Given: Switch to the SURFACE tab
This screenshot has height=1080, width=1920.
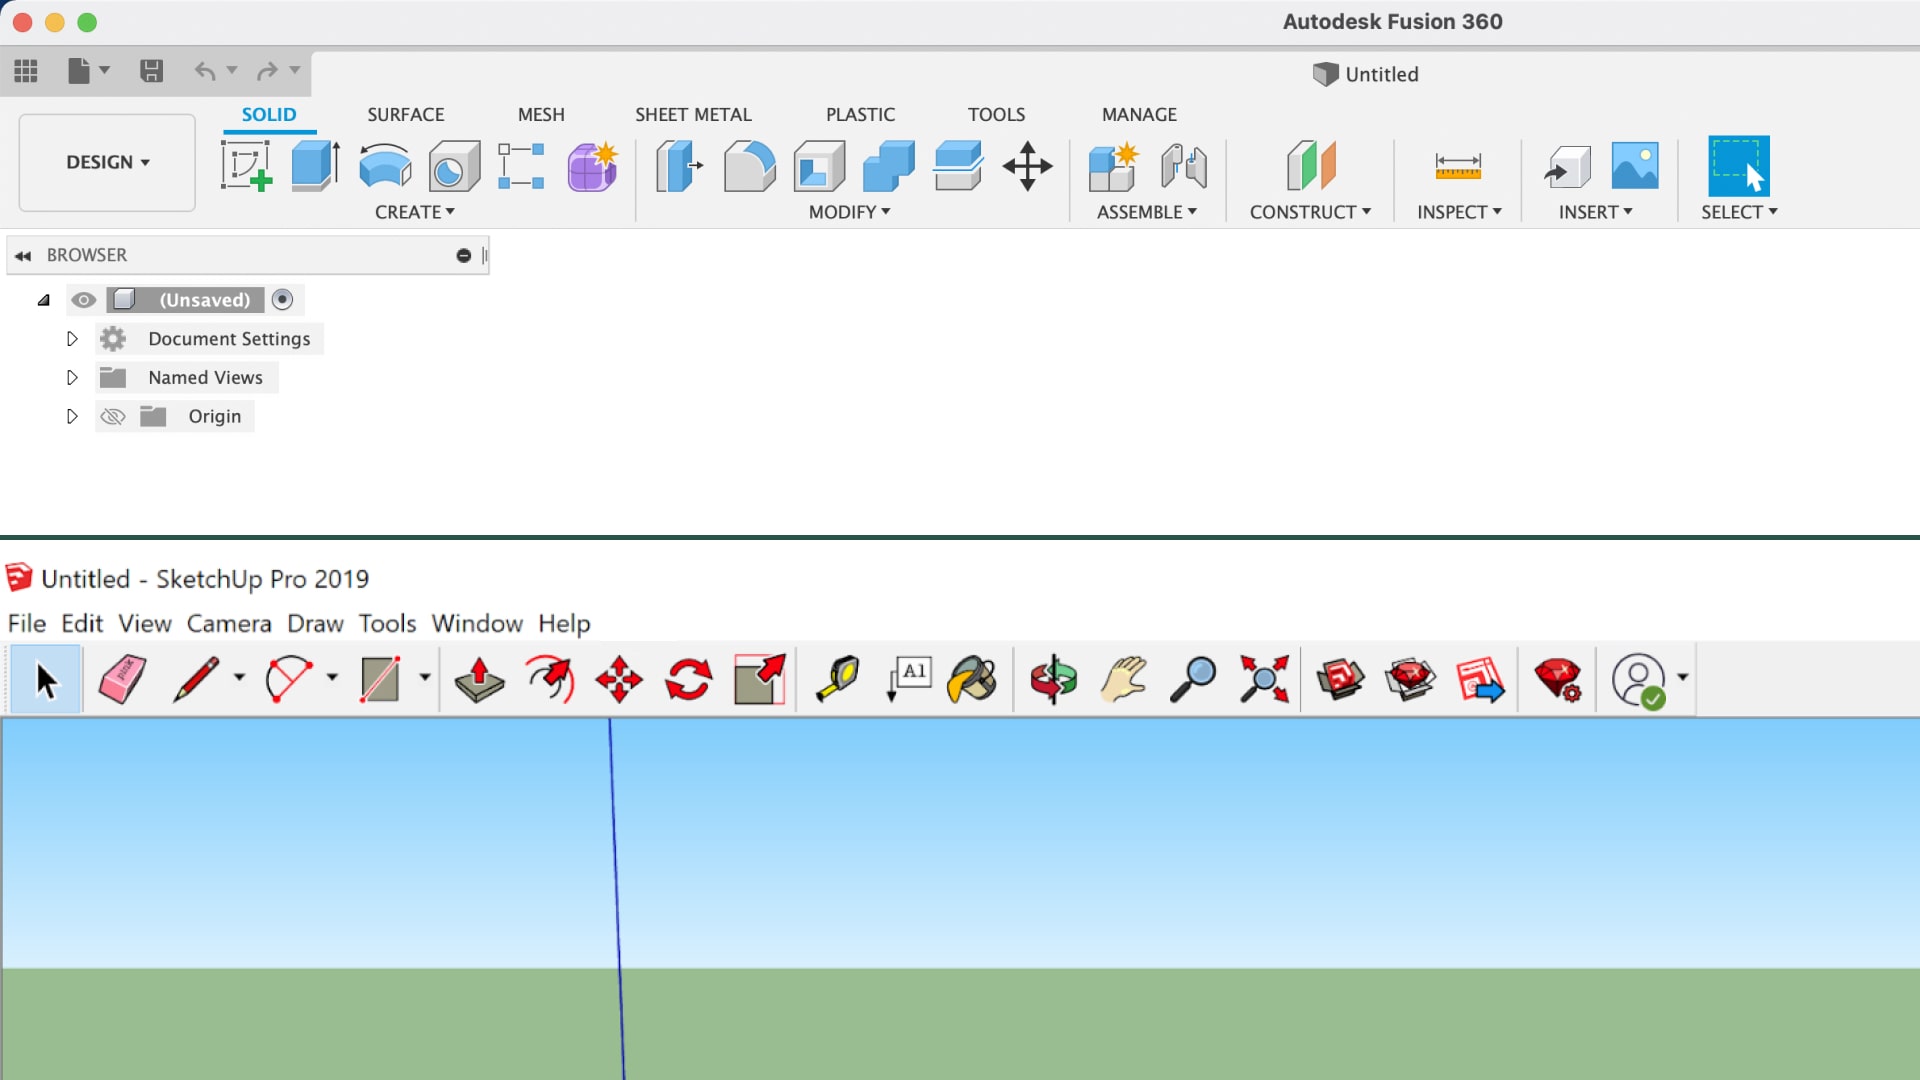Looking at the screenshot, I should (x=406, y=115).
